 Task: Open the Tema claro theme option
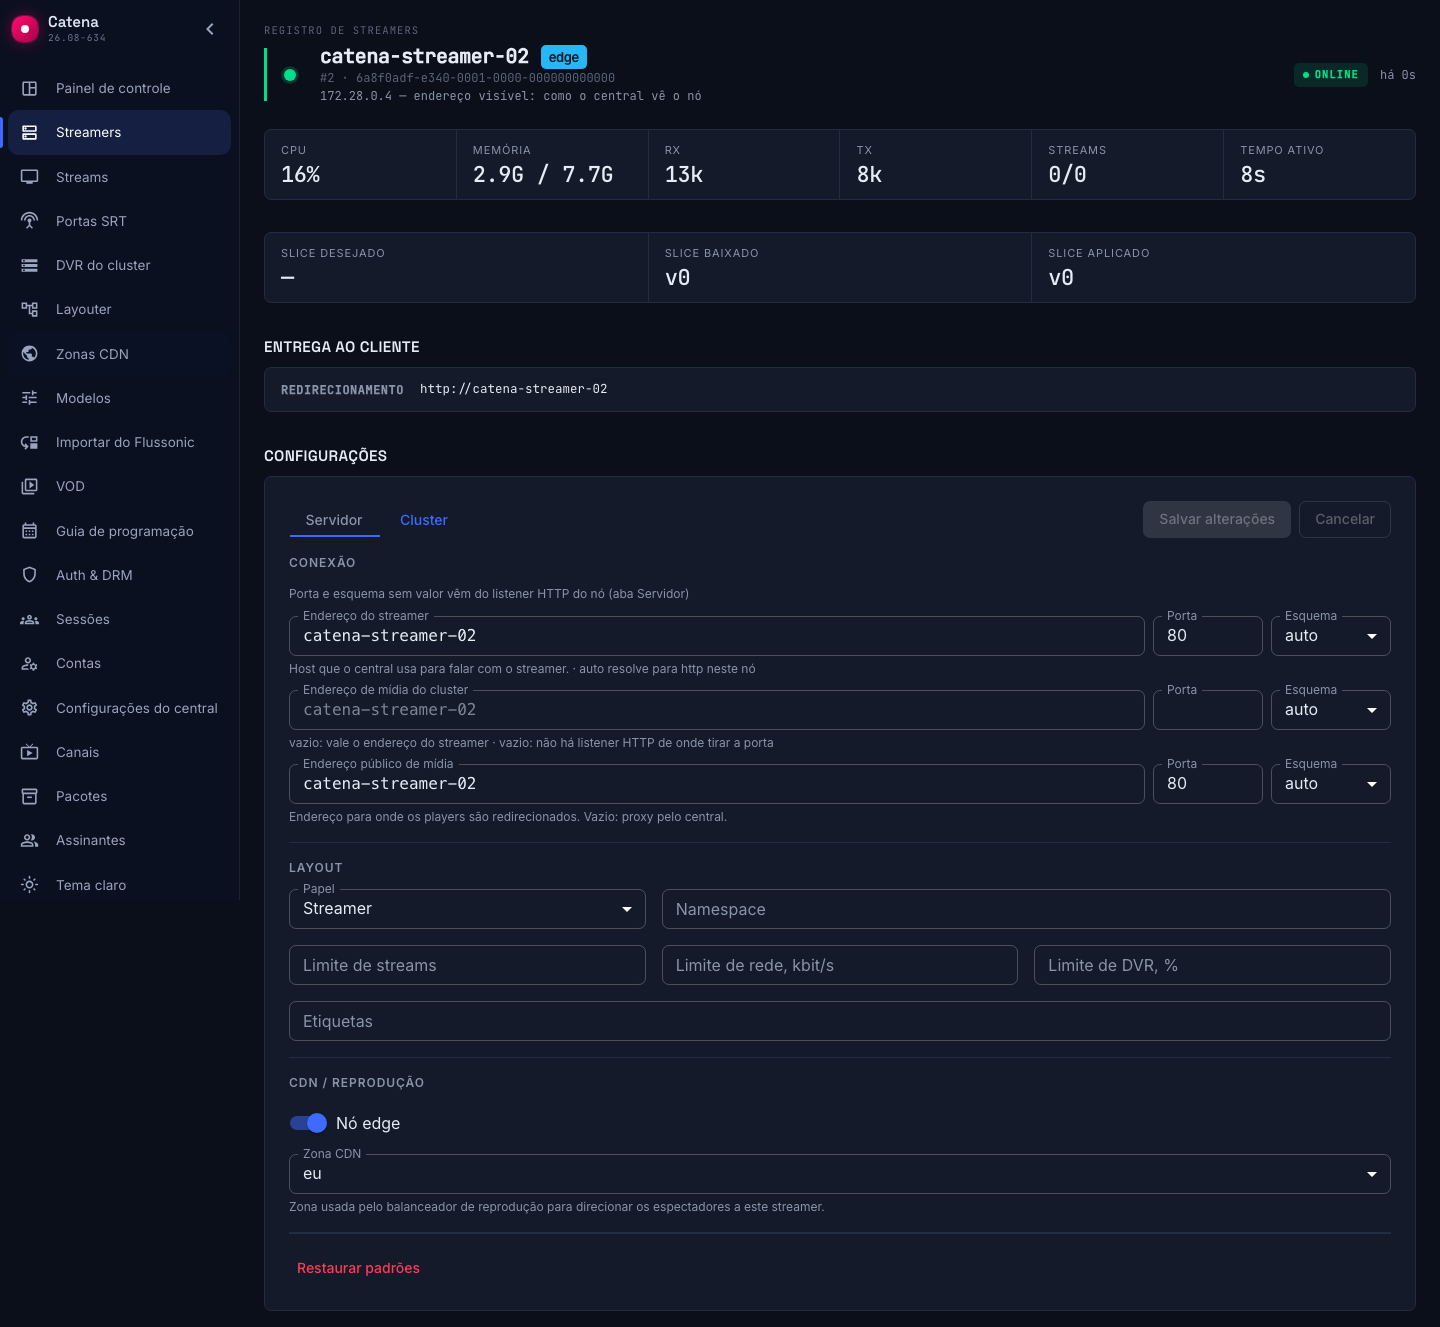pyautogui.click(x=120, y=885)
